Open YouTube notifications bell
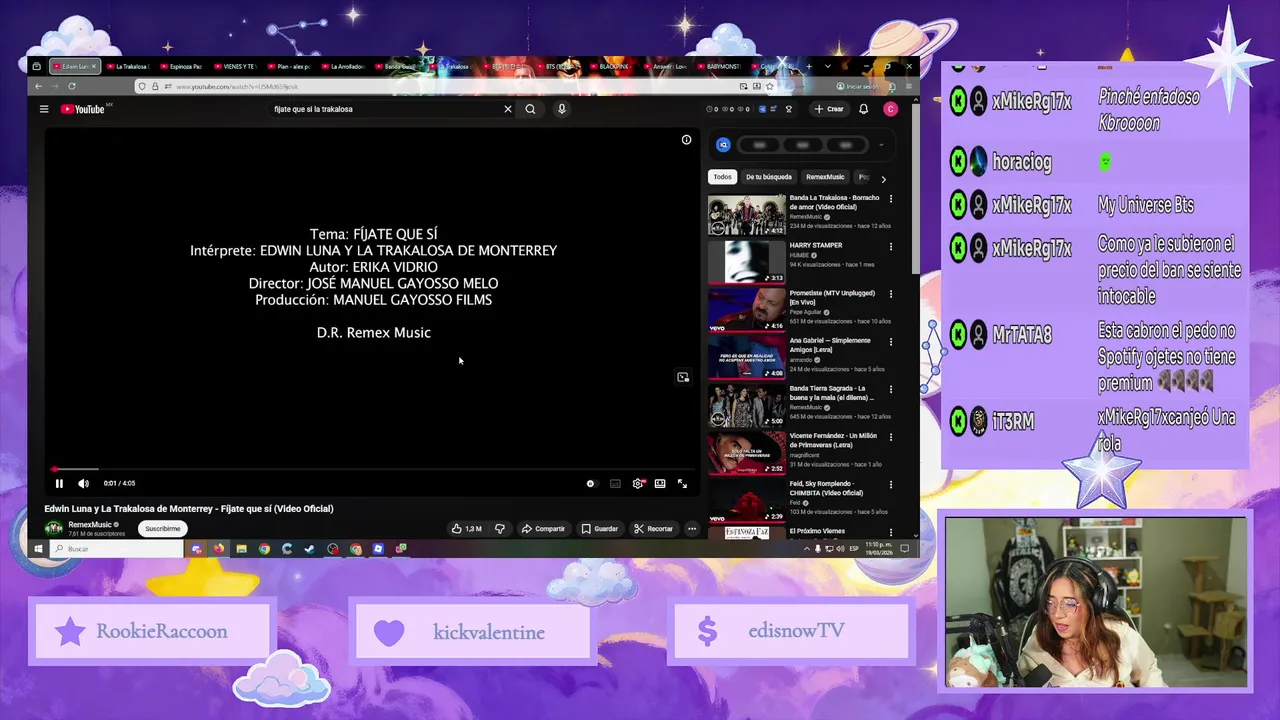This screenshot has height=720, width=1280. point(864,109)
